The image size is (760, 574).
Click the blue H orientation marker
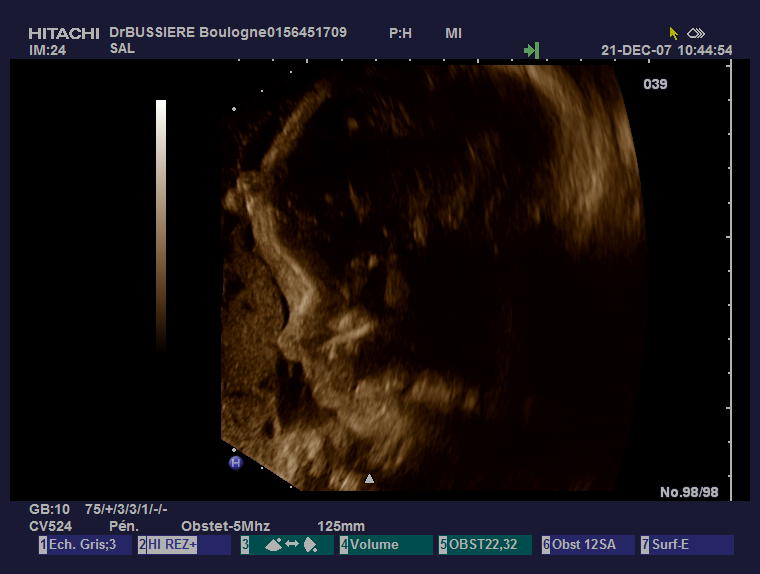236,463
